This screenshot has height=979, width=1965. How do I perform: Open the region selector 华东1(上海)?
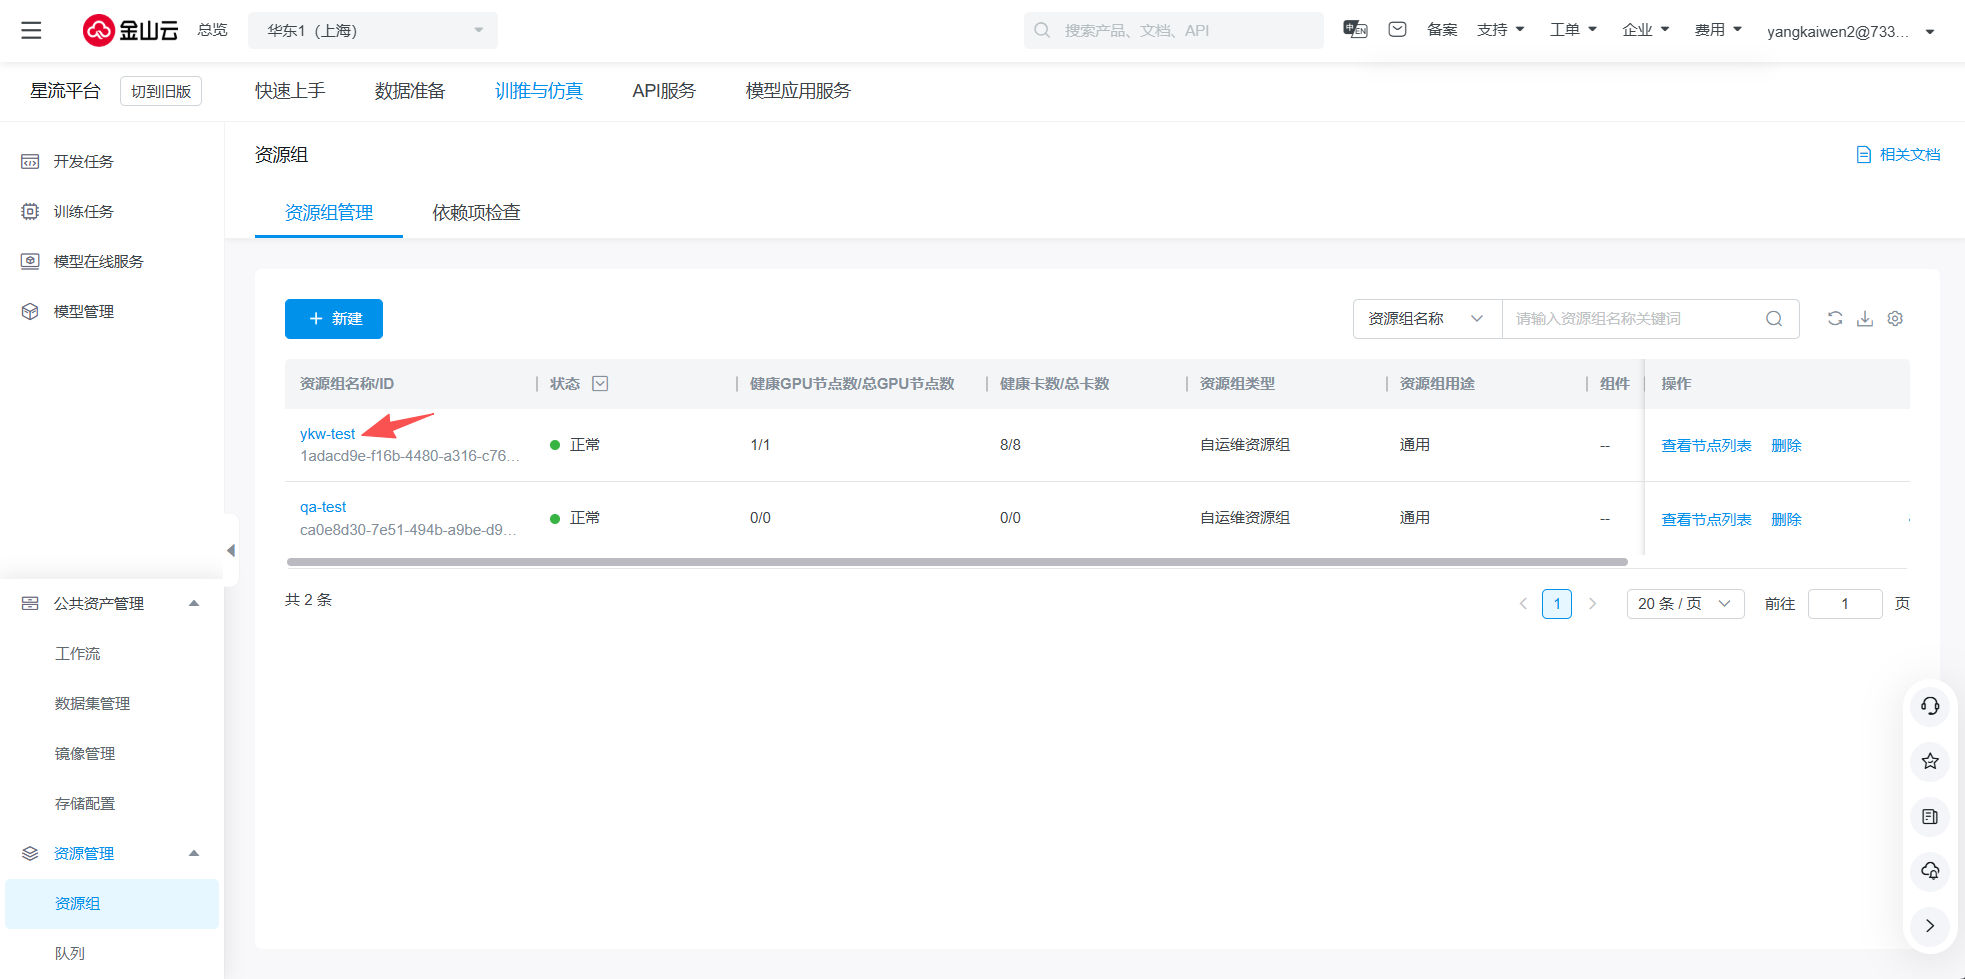[373, 31]
